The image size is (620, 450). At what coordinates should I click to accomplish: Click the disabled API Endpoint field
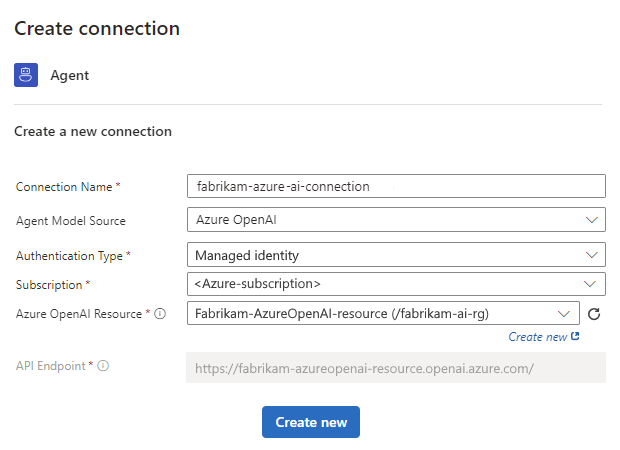coord(396,368)
